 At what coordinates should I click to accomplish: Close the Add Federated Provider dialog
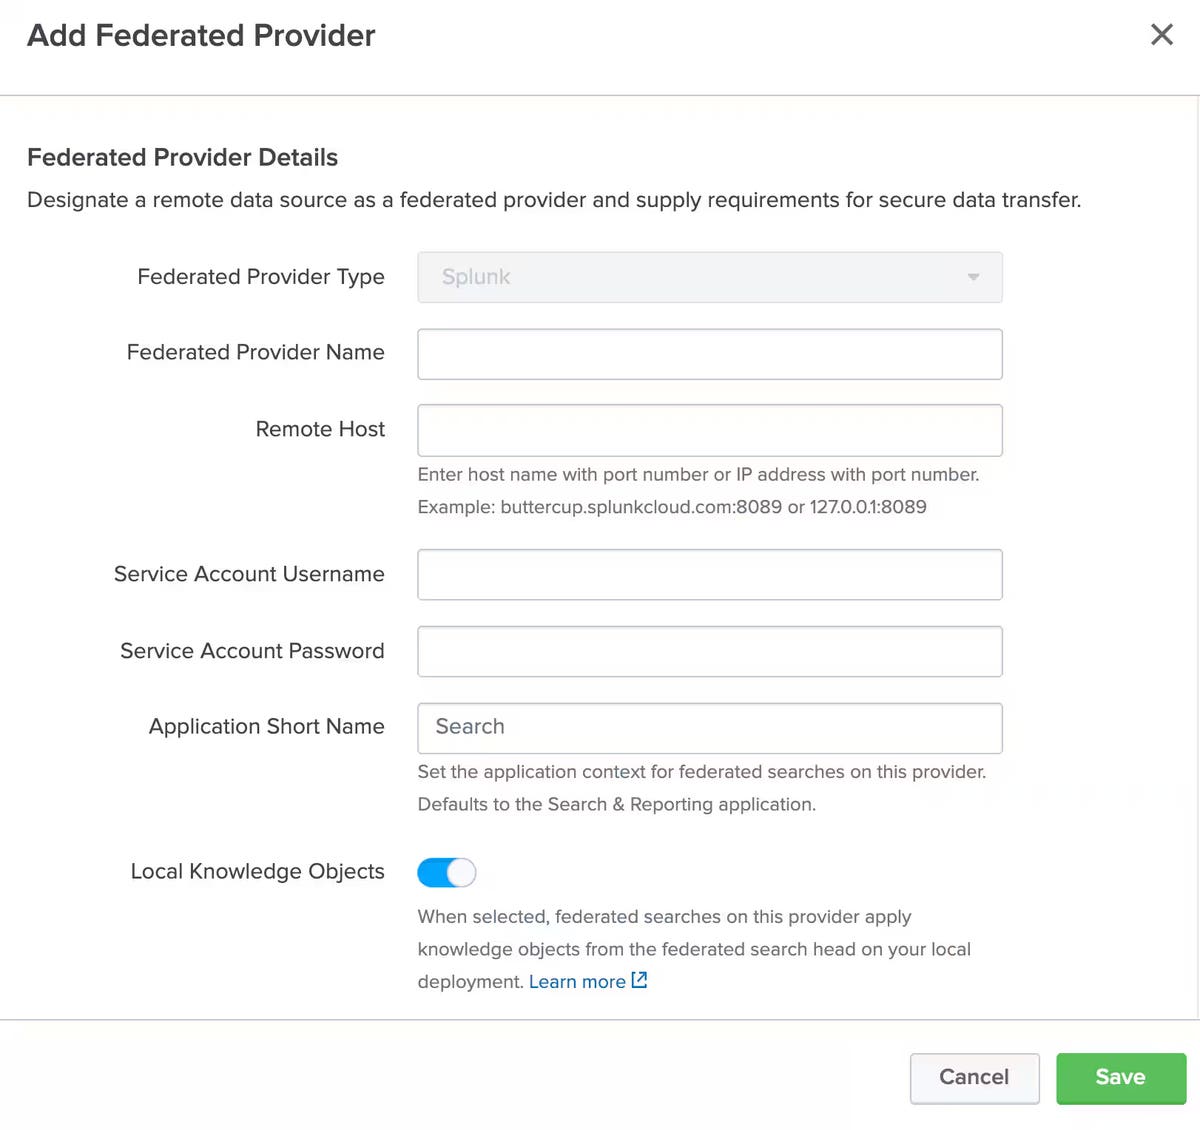tap(1161, 35)
